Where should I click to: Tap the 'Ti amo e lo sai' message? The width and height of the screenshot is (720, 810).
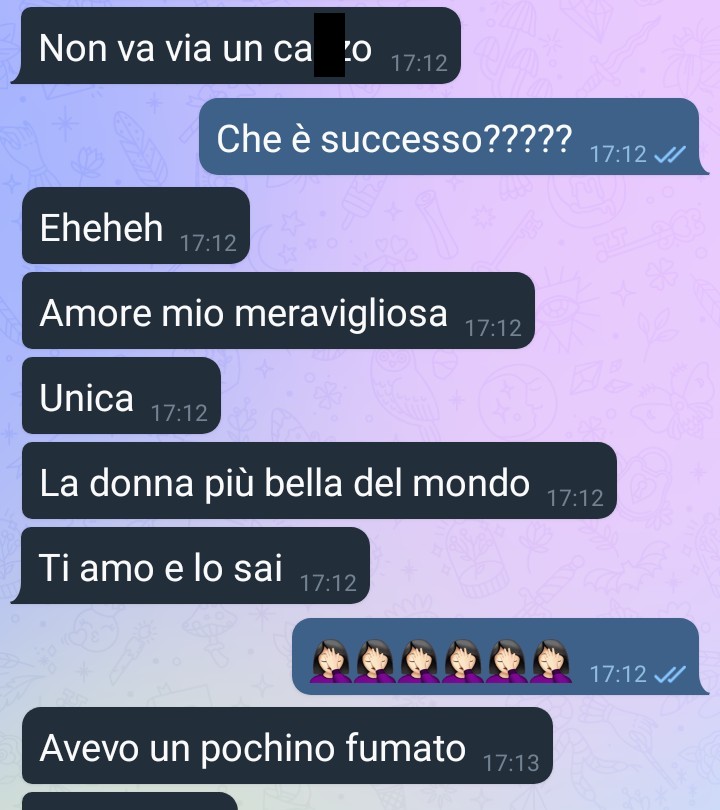pos(191,566)
